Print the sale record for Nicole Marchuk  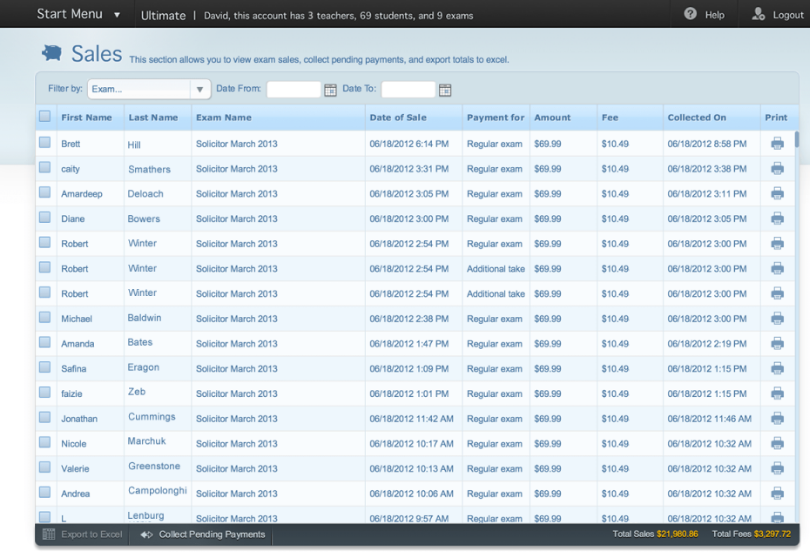pos(777,443)
